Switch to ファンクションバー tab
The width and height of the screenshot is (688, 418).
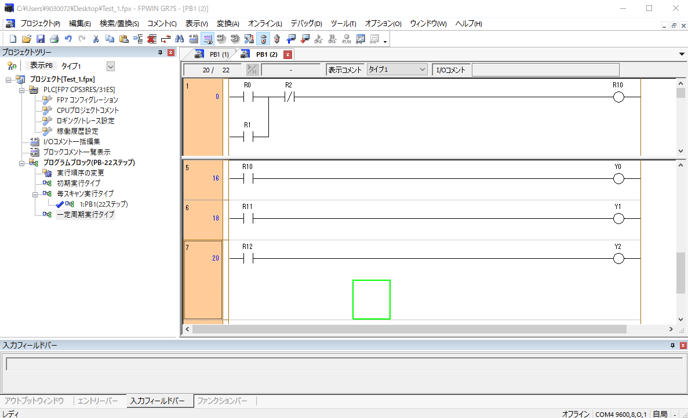pyautogui.click(x=222, y=401)
